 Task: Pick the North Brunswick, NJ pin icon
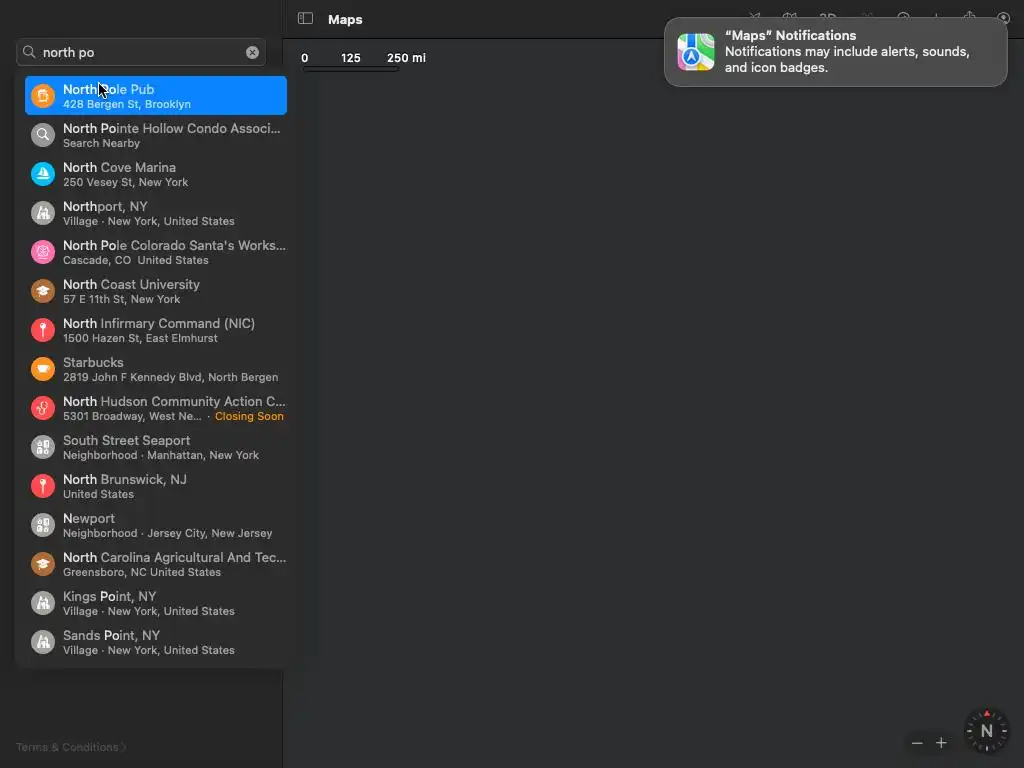coord(43,486)
